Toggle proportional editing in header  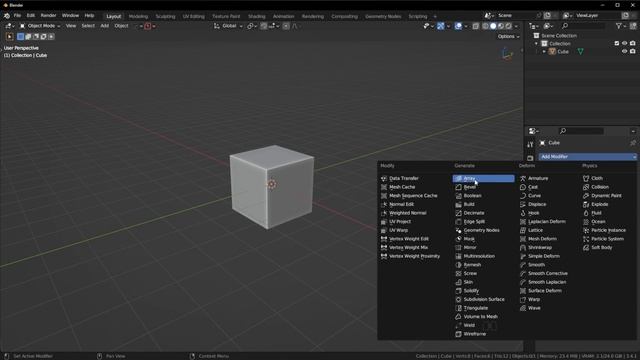tap(286, 26)
